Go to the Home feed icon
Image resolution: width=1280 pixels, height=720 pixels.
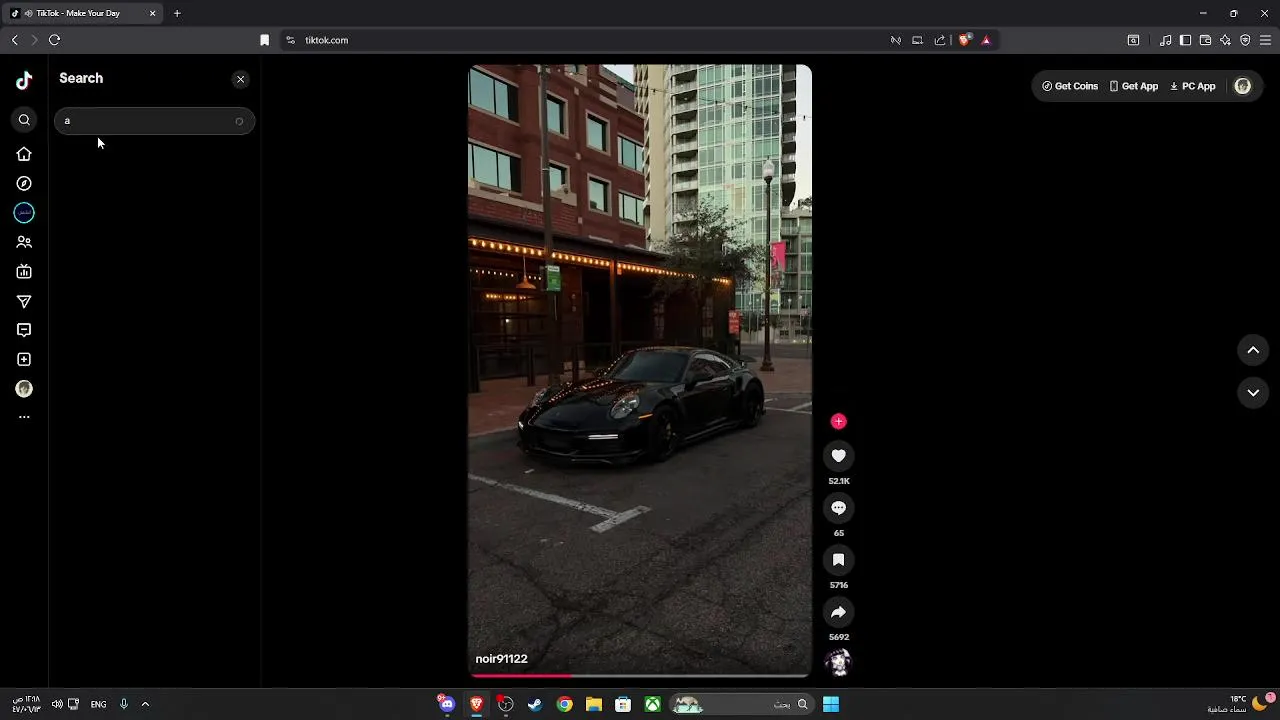click(24, 154)
